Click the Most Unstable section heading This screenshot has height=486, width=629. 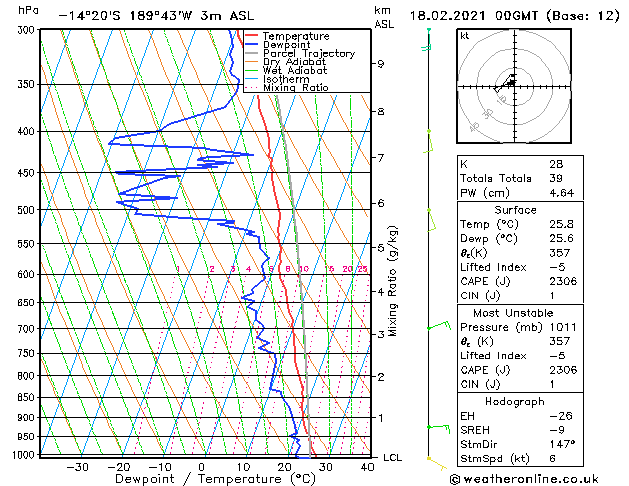click(513, 313)
